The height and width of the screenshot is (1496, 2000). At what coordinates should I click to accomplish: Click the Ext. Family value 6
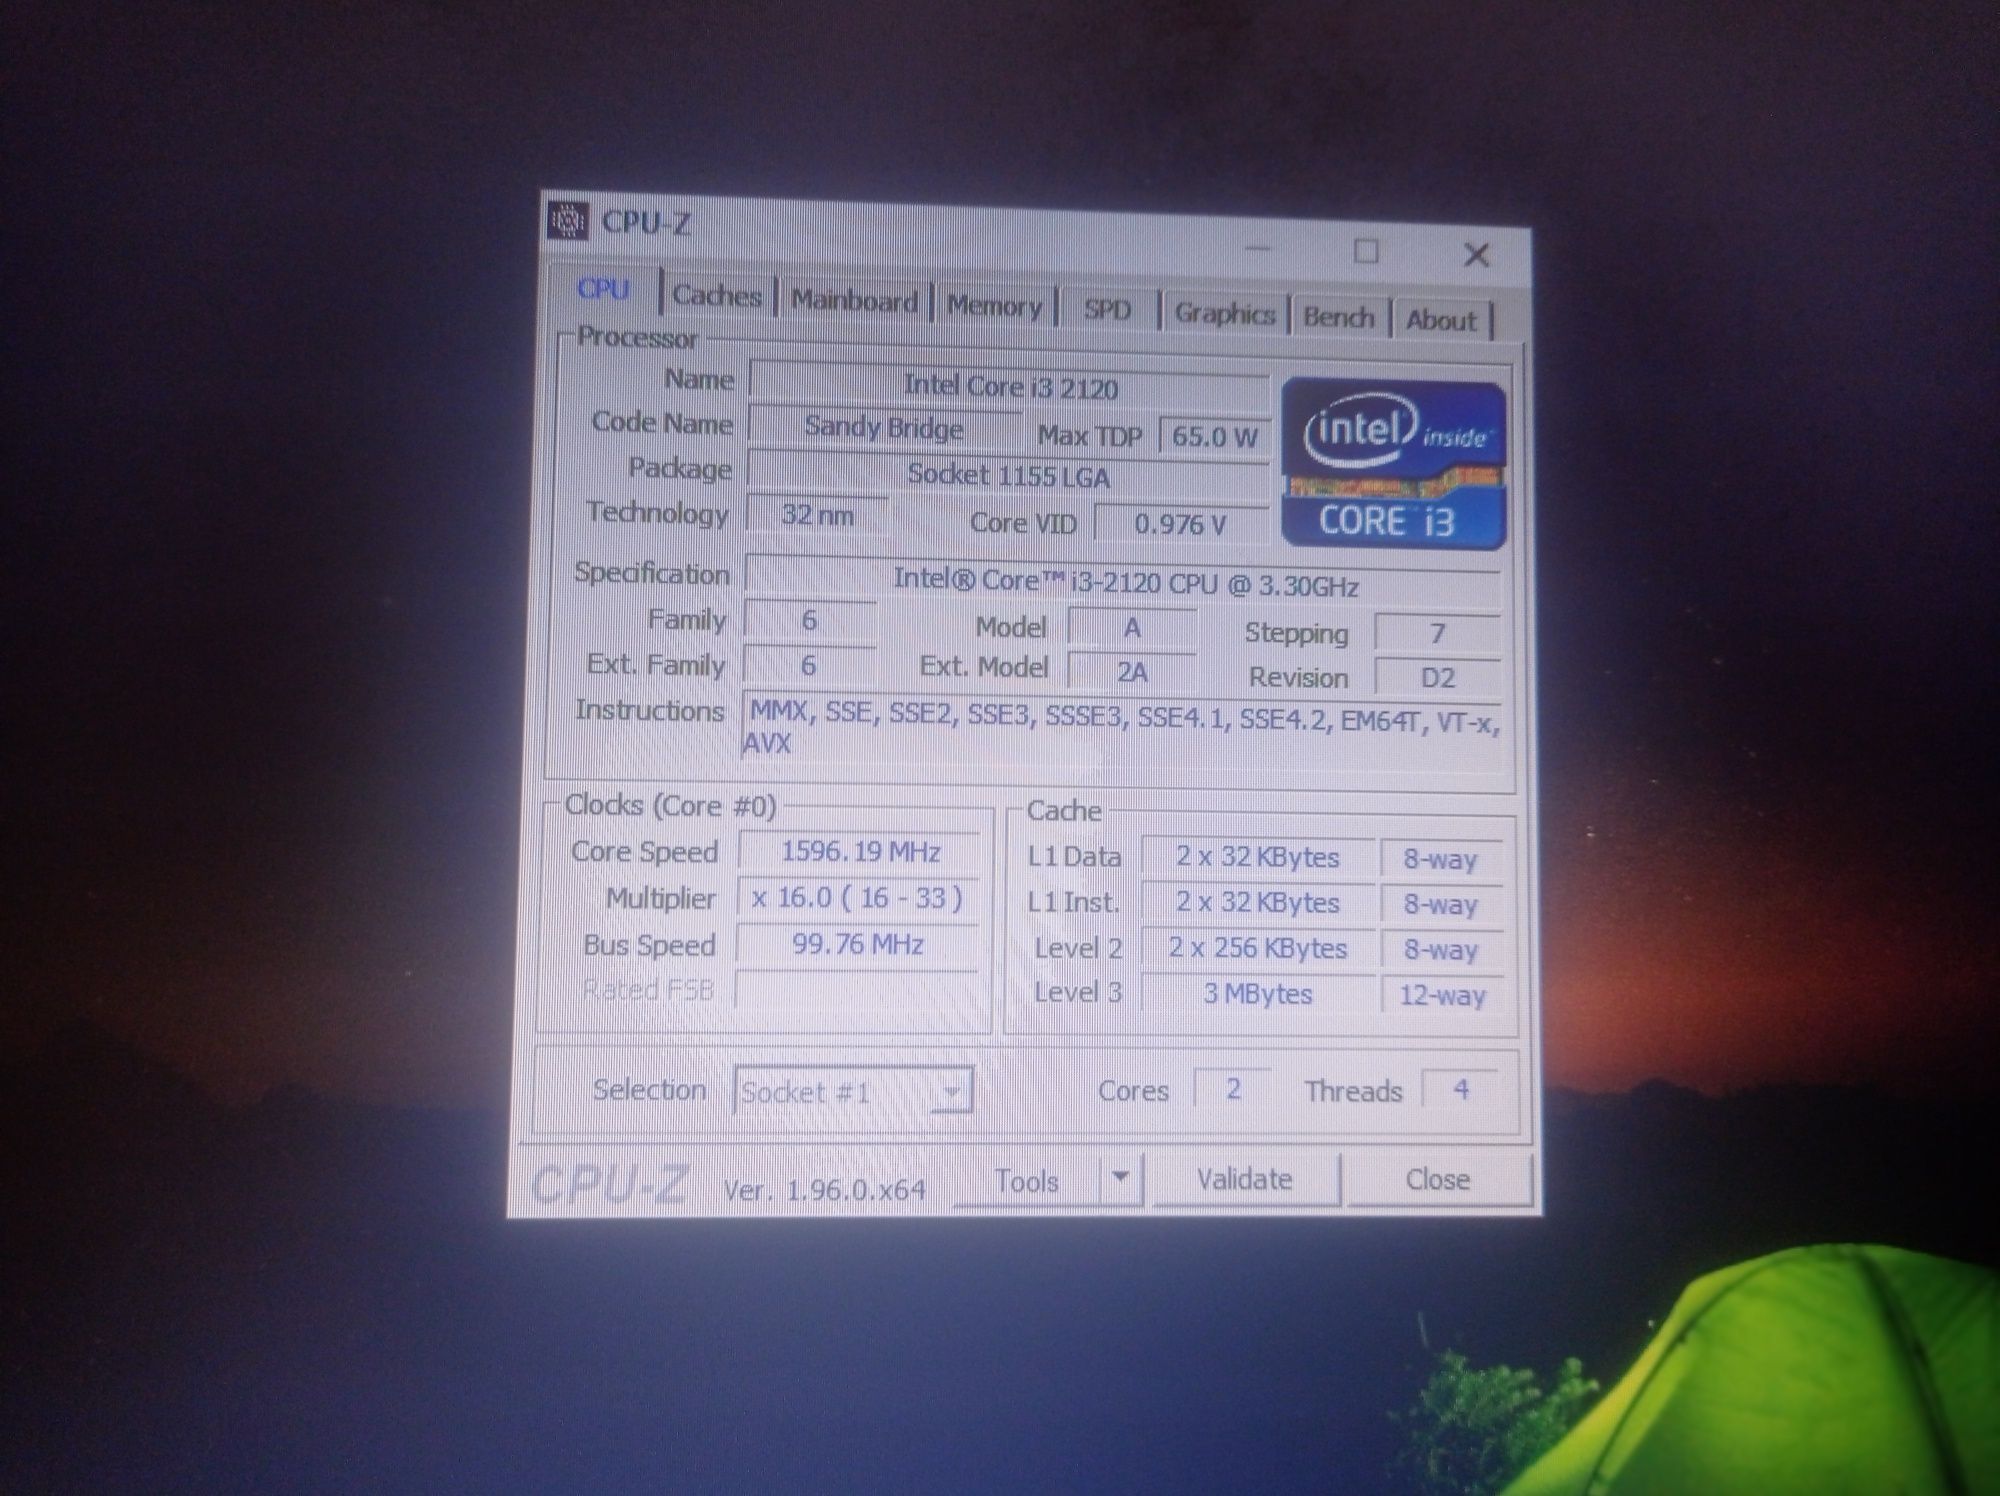coord(808,665)
